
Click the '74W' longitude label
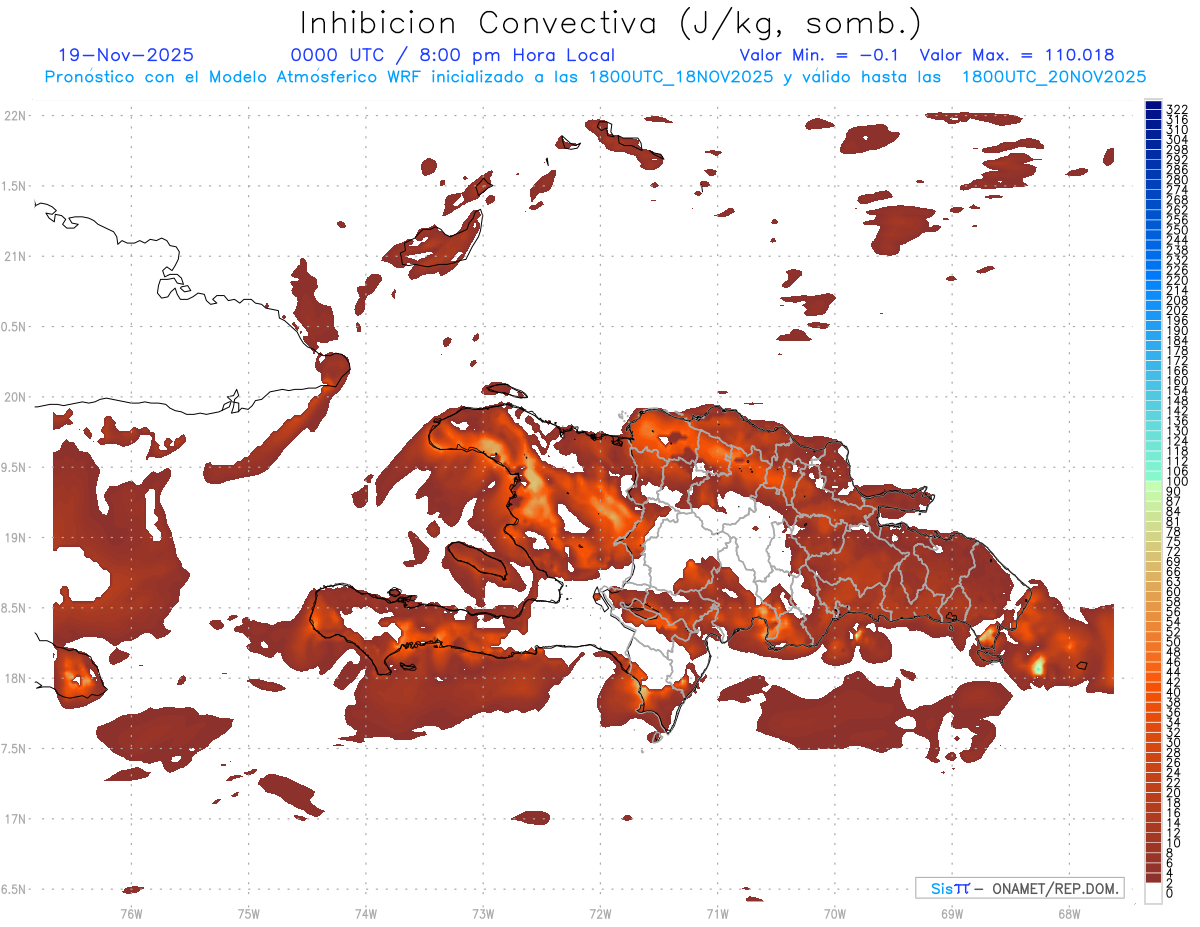pos(365,913)
